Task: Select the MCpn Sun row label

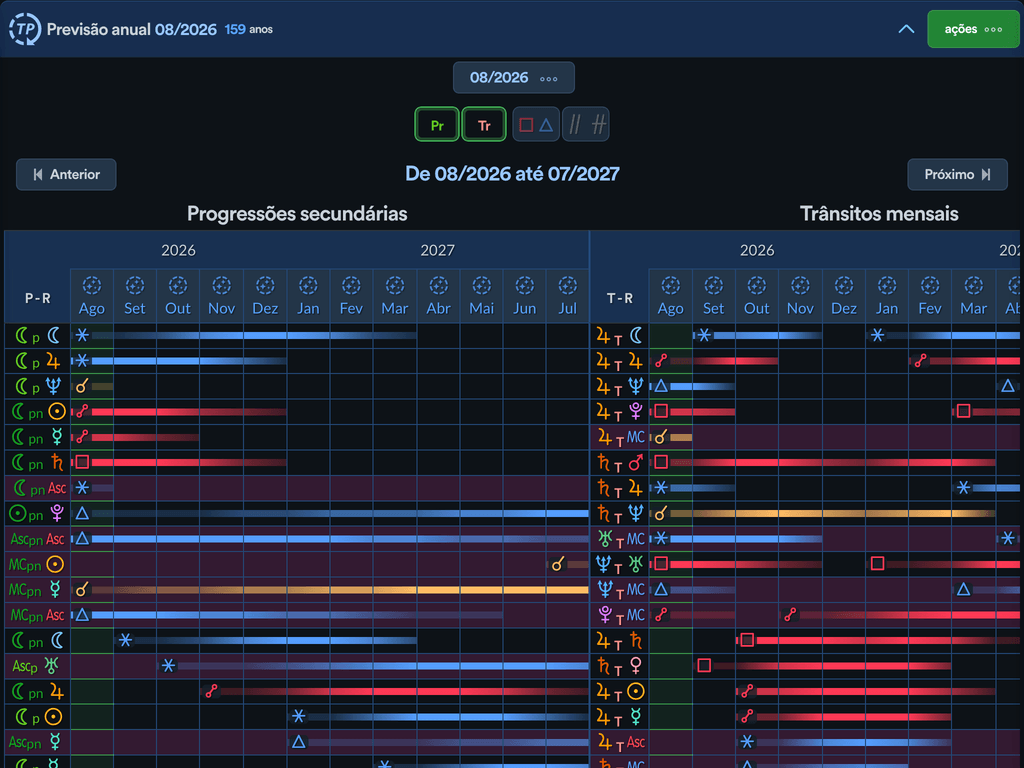Action: 38,564
